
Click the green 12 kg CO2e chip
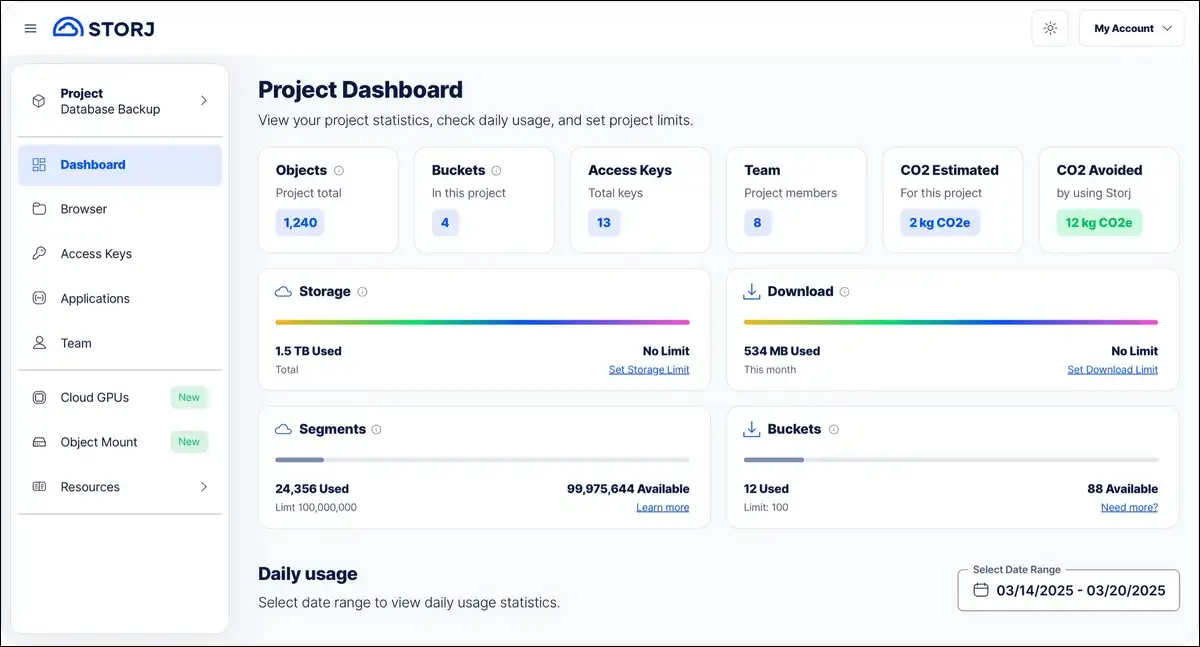(1099, 223)
